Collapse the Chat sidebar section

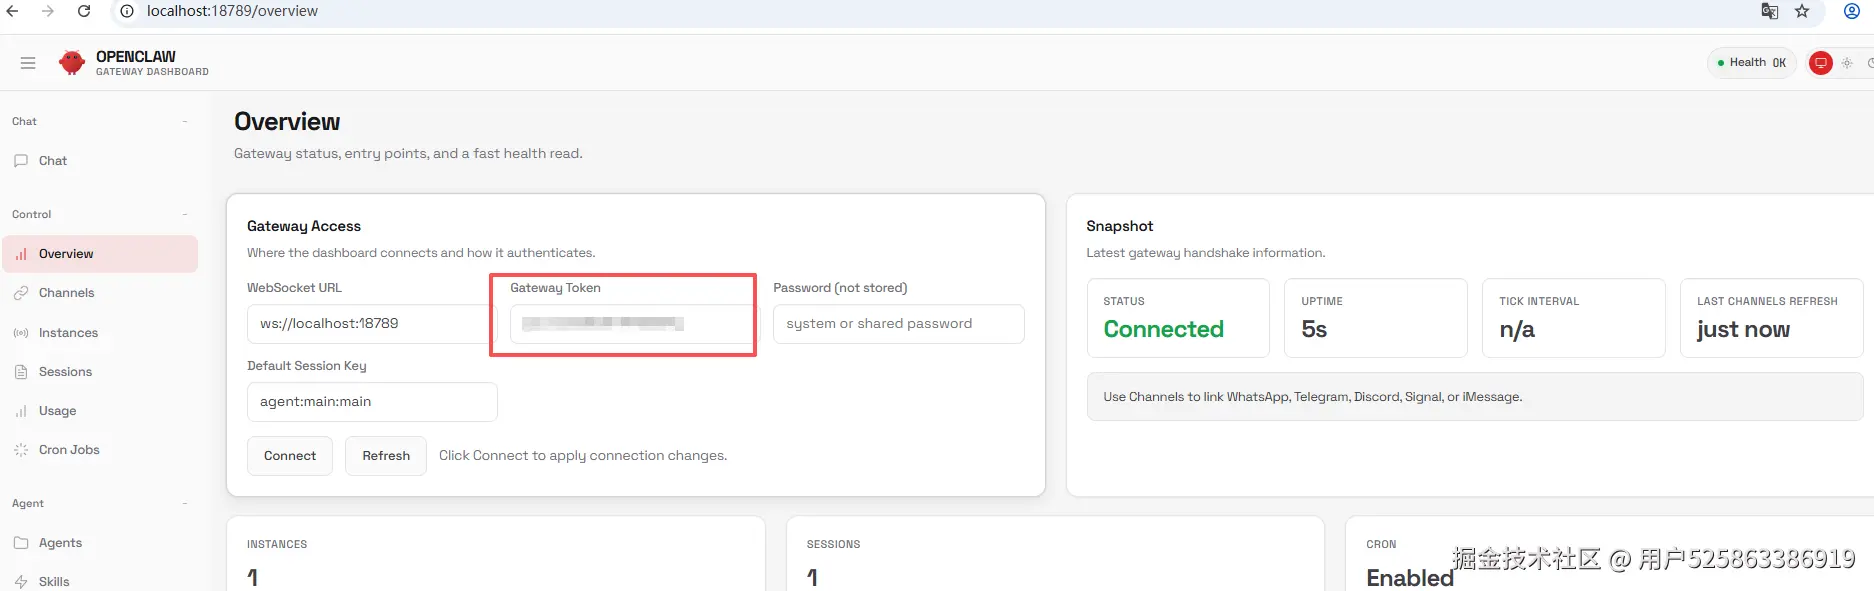[x=185, y=122]
